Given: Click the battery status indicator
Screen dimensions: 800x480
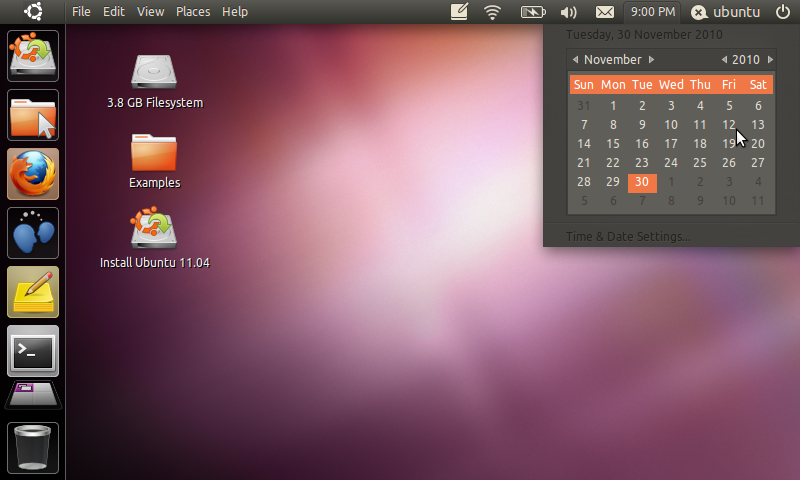Looking at the screenshot, I should point(532,12).
